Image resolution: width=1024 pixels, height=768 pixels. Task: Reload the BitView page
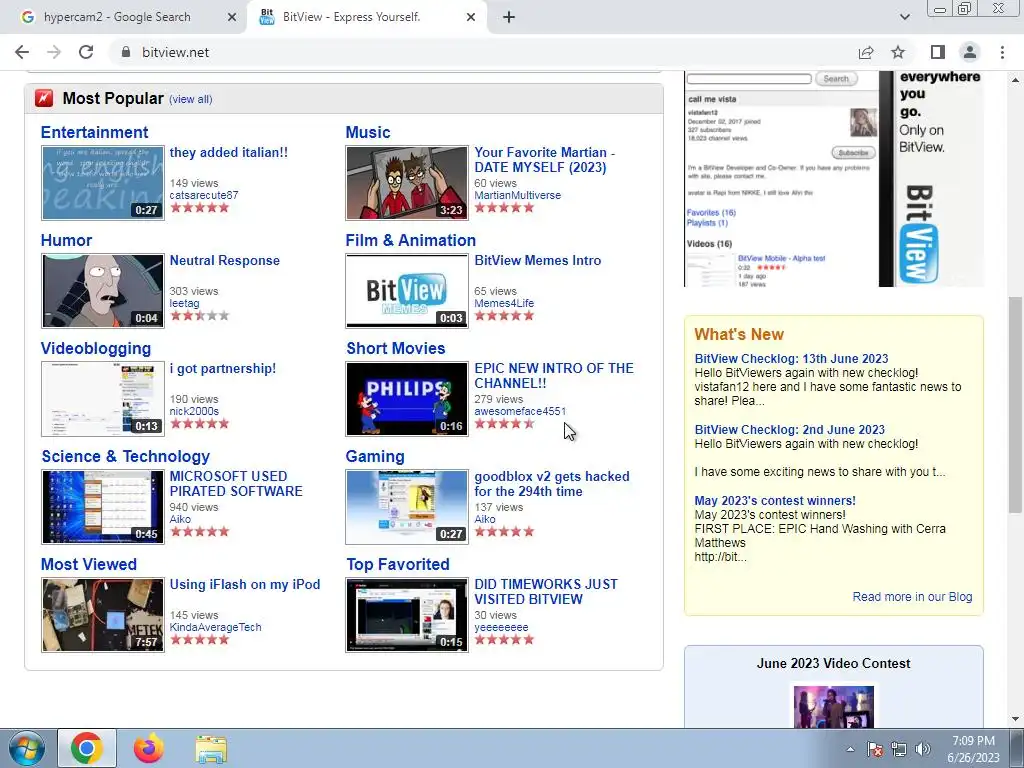point(86,52)
